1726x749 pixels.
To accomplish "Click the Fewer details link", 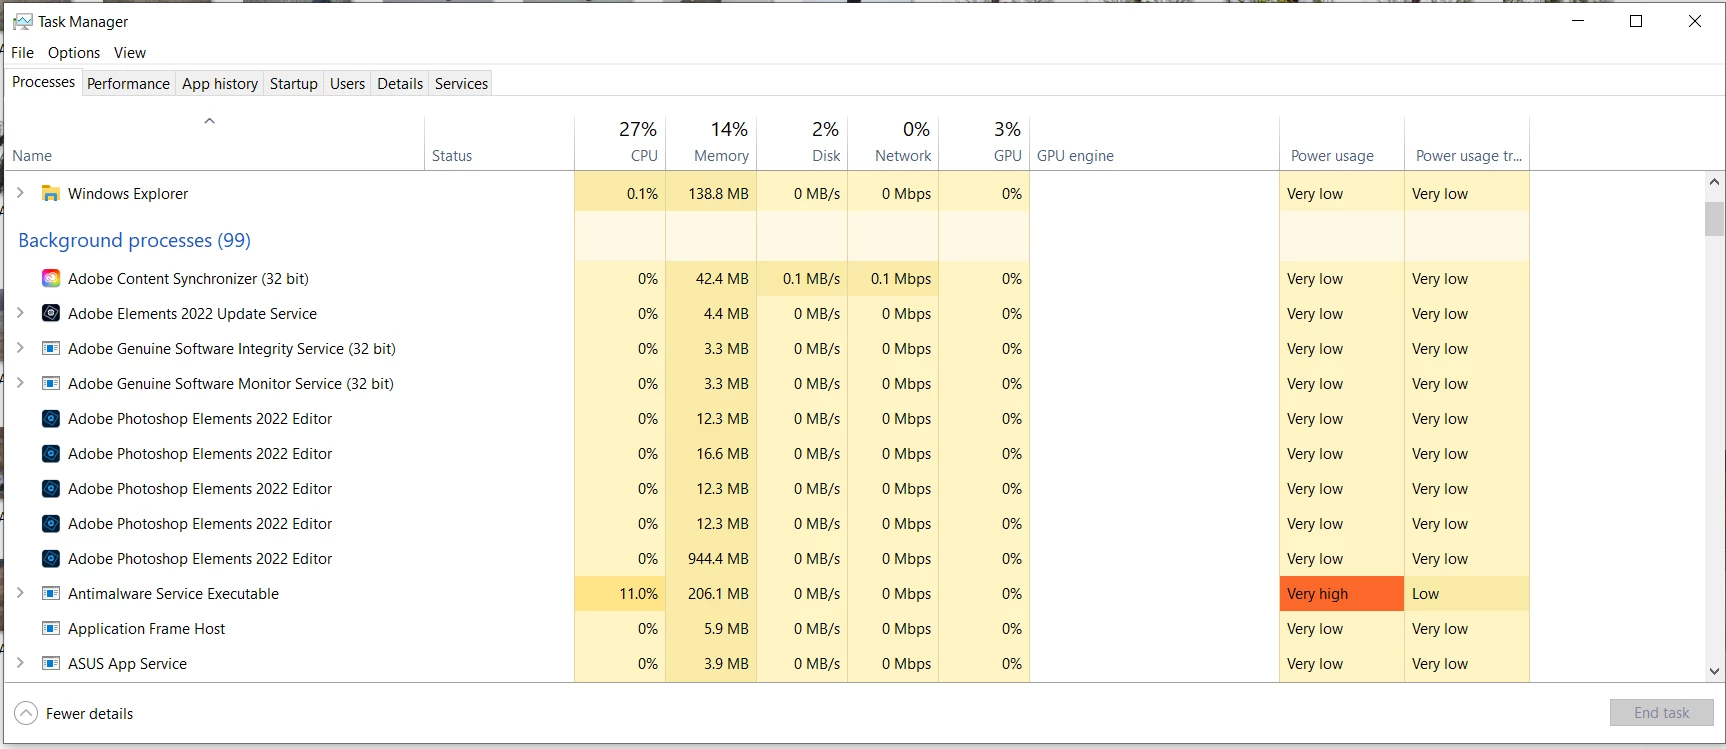I will tap(89, 714).
